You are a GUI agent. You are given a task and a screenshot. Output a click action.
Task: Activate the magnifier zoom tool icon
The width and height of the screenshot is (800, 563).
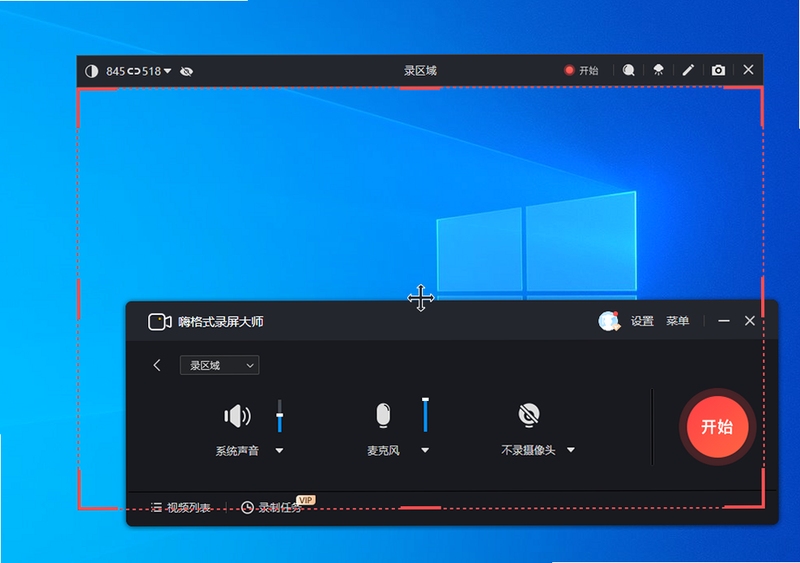tap(629, 70)
